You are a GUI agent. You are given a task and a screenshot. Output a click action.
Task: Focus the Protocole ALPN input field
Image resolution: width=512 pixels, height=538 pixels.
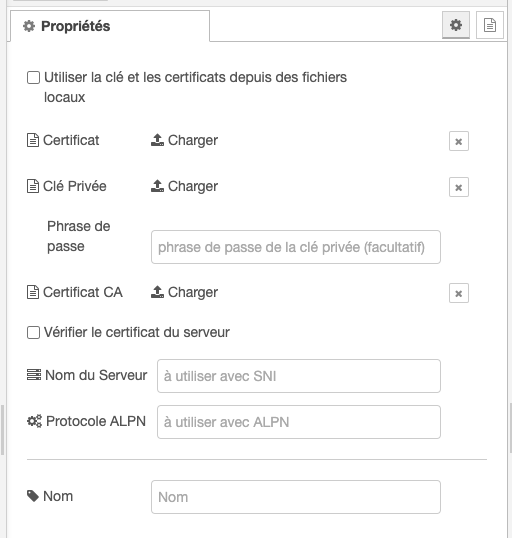pyautogui.click(x=299, y=422)
